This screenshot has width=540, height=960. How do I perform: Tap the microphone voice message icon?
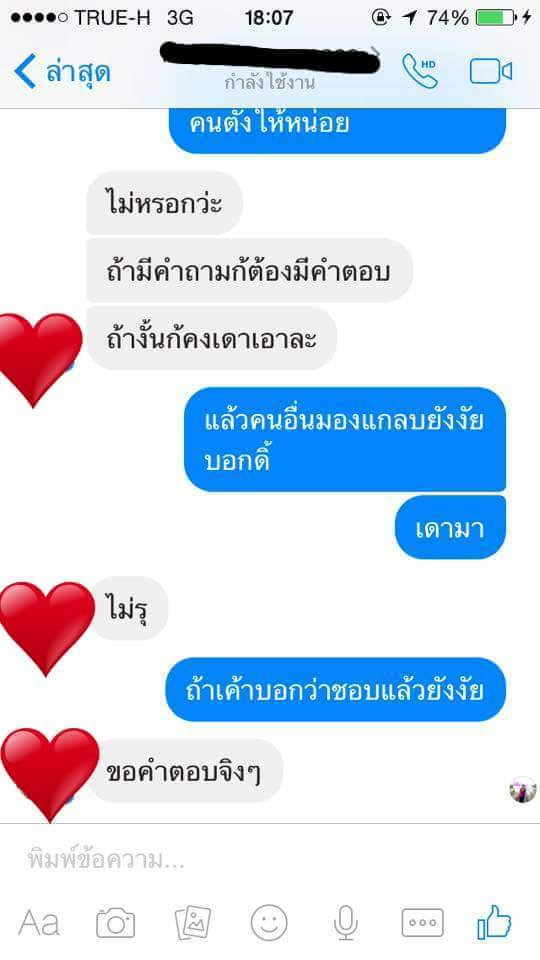[x=346, y=923]
